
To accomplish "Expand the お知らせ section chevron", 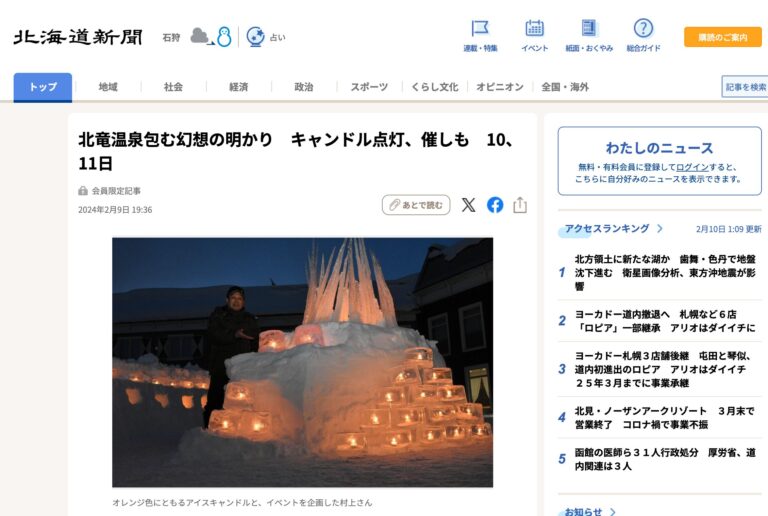I will pyautogui.click(x=612, y=512).
